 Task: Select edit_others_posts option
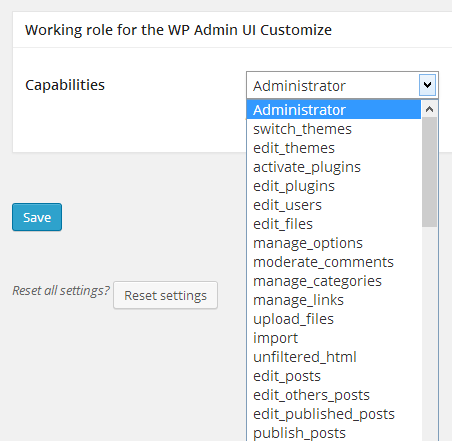click(x=334, y=395)
